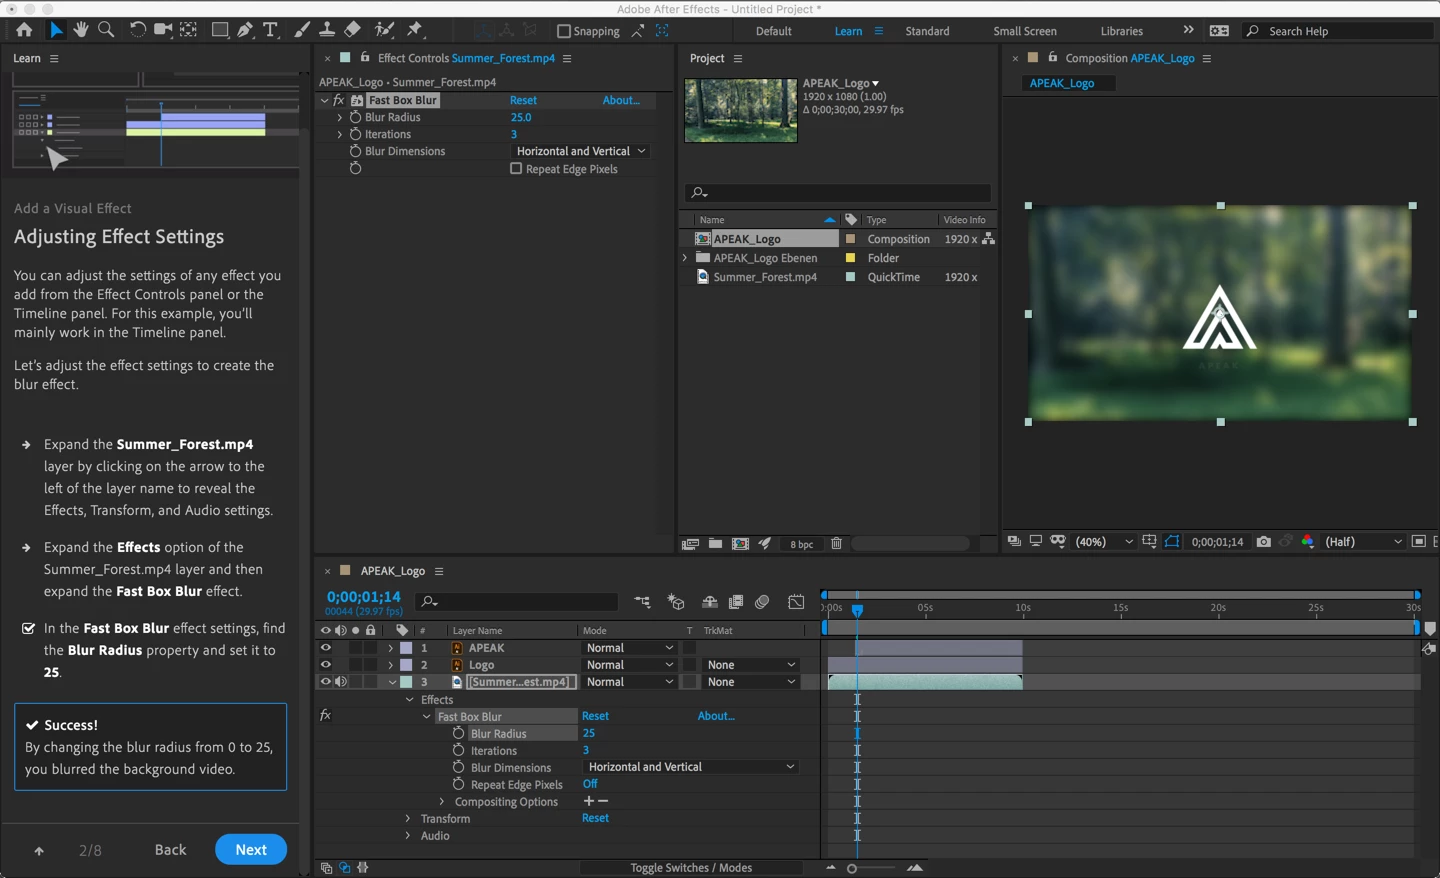The width and height of the screenshot is (1440, 878).
Task: Toggle Repeat Edge Pixels Off value in timeline
Action: point(590,784)
